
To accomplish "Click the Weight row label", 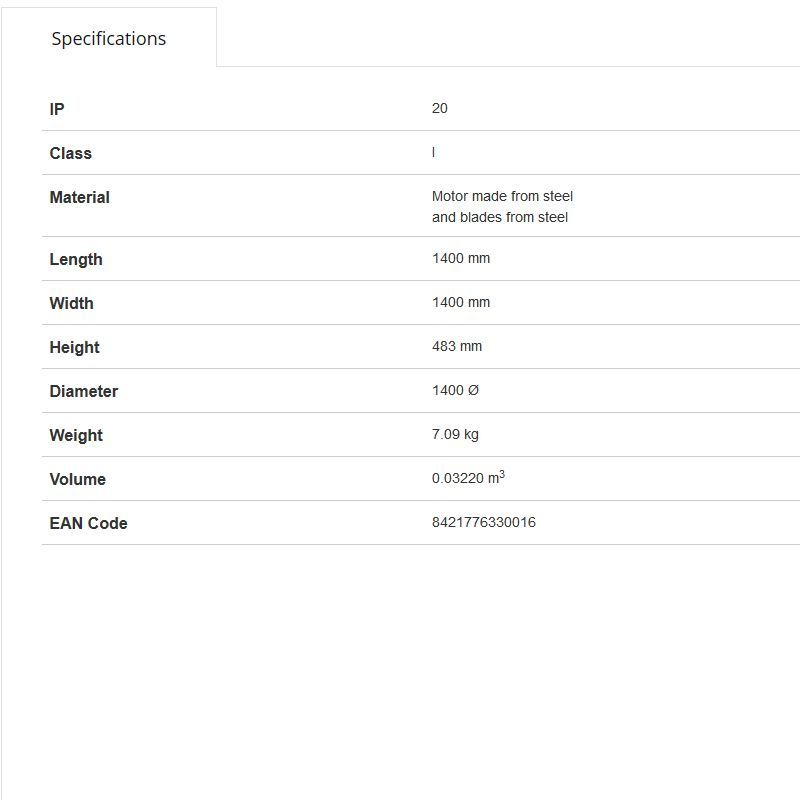I will coord(76,435).
